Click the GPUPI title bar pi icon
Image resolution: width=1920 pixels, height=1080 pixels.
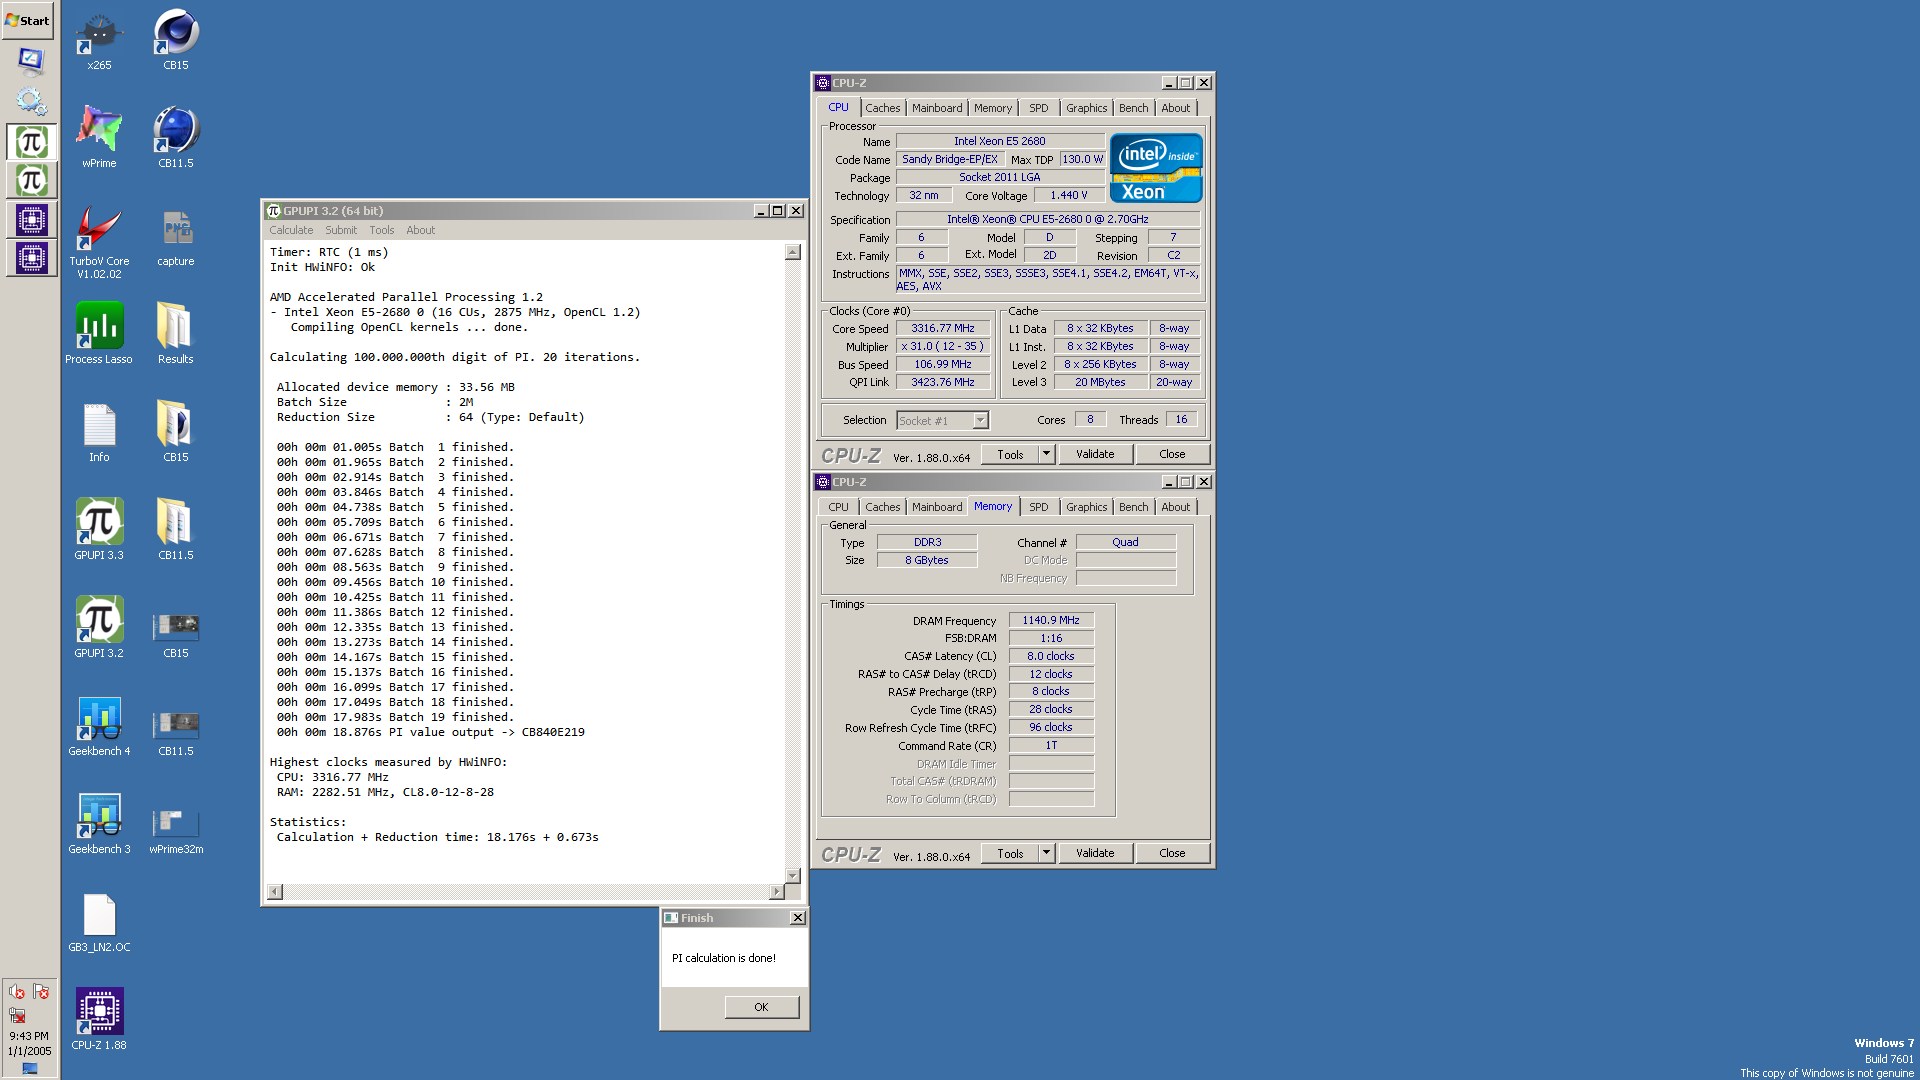coord(273,211)
